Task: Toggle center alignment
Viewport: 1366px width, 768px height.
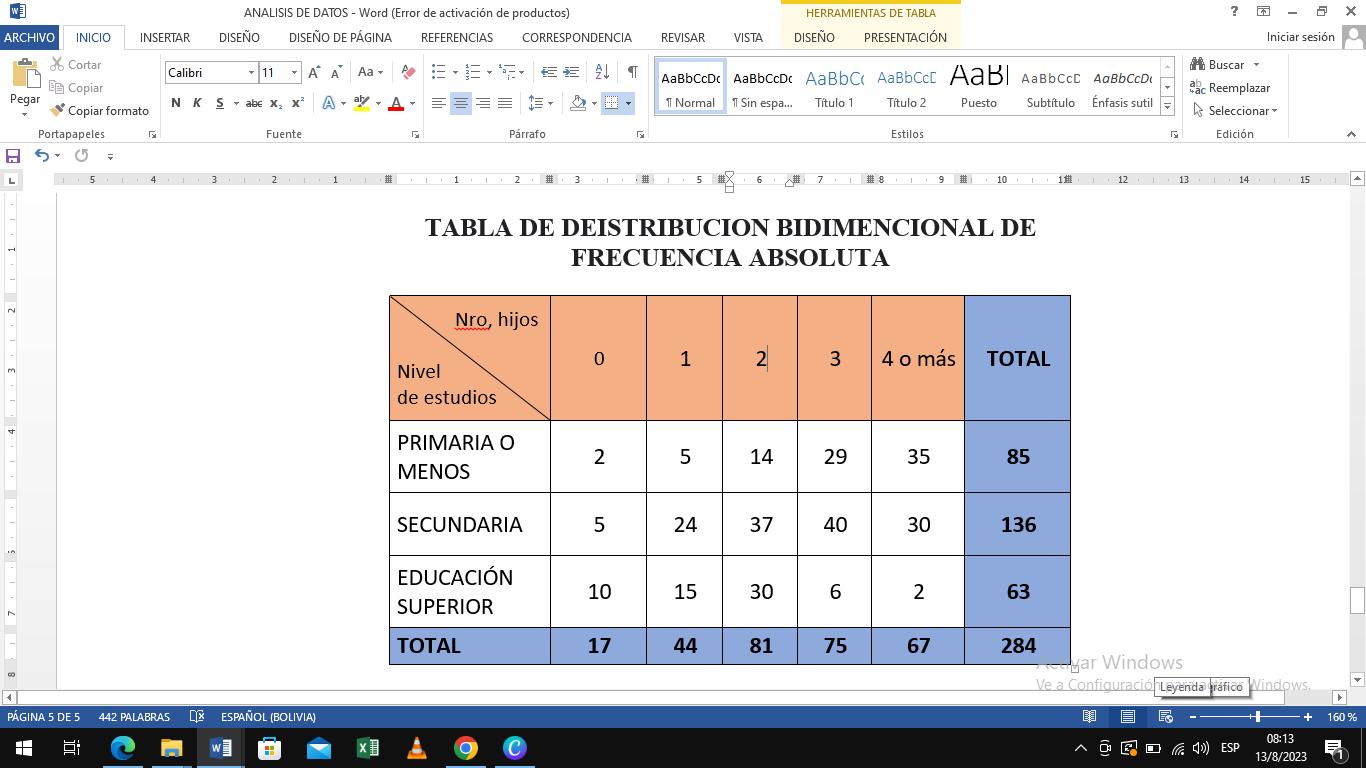Action: [x=461, y=103]
